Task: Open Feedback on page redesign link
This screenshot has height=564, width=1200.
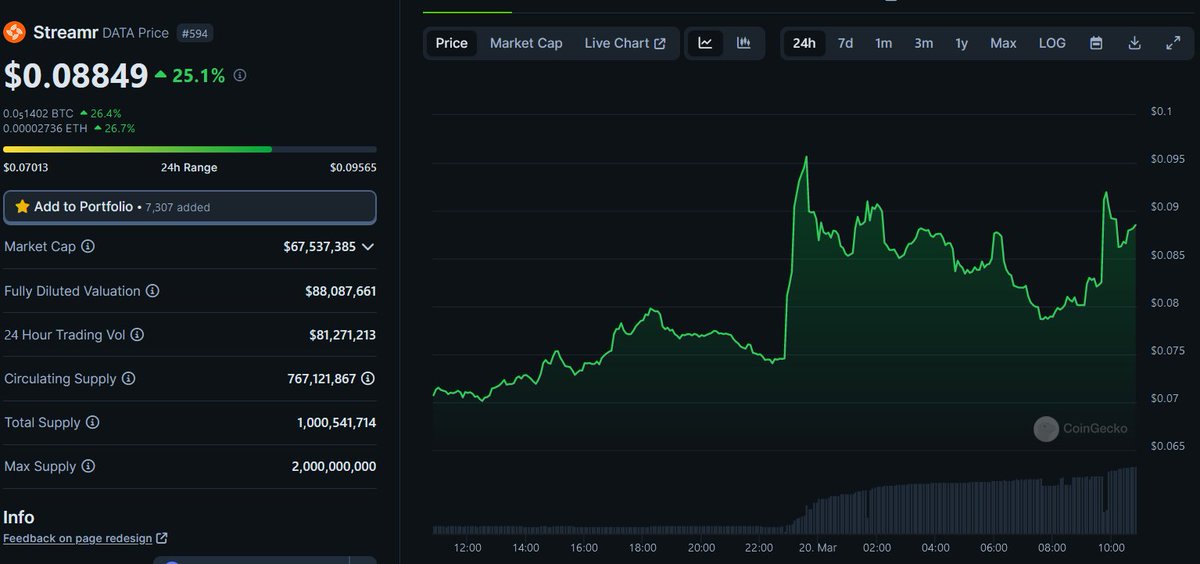Action: click(85, 538)
